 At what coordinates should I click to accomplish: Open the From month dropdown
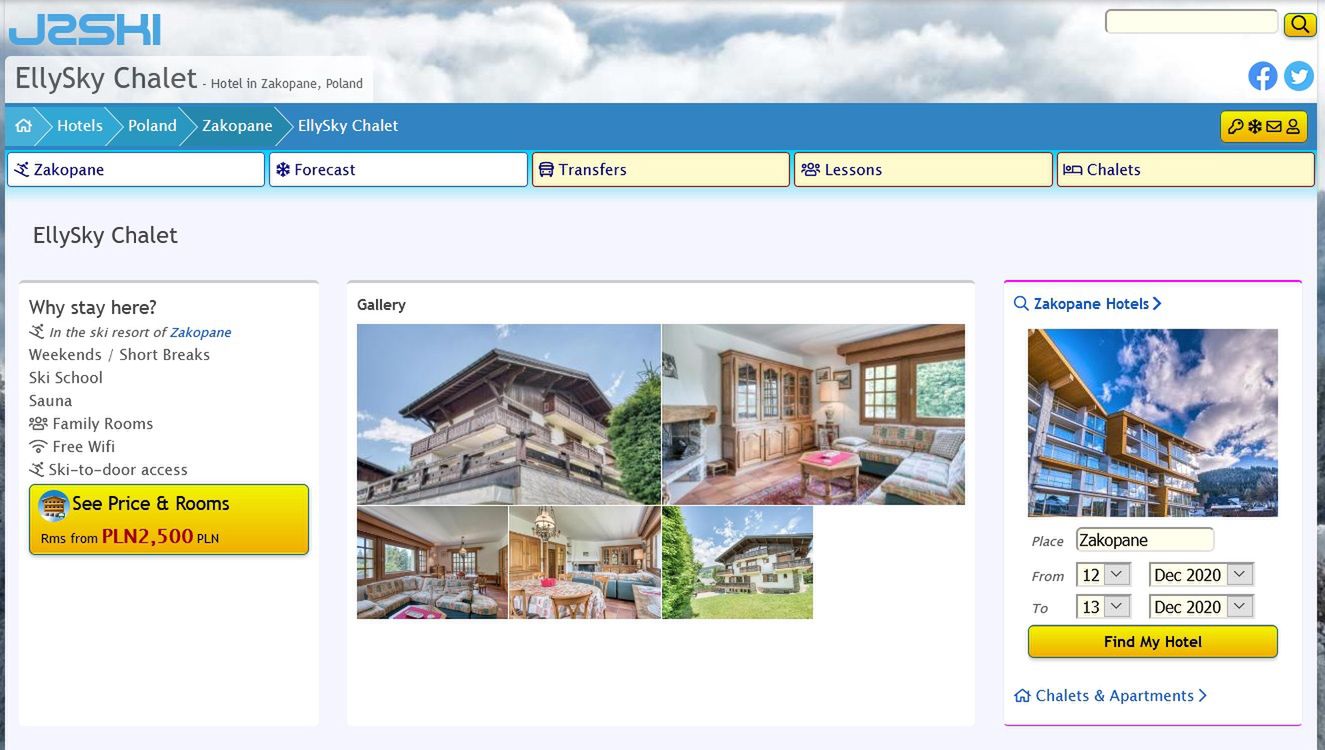tap(1201, 575)
